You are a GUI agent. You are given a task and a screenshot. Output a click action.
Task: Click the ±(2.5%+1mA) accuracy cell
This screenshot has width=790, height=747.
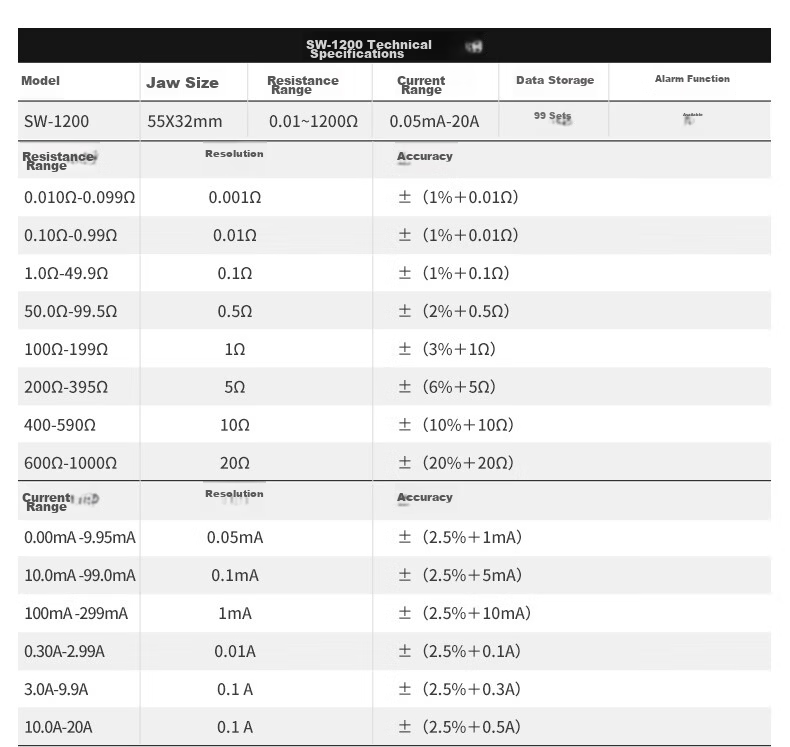pos(460,537)
